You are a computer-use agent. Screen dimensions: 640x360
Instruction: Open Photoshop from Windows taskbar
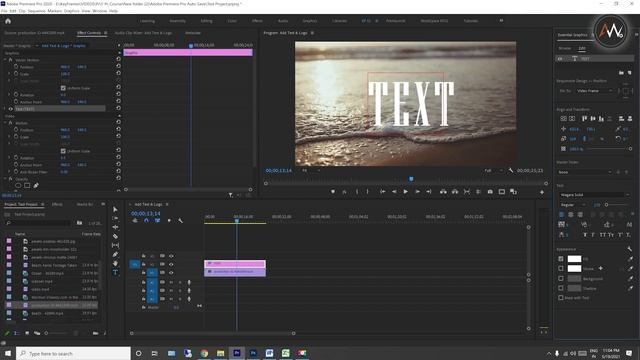pos(253,353)
